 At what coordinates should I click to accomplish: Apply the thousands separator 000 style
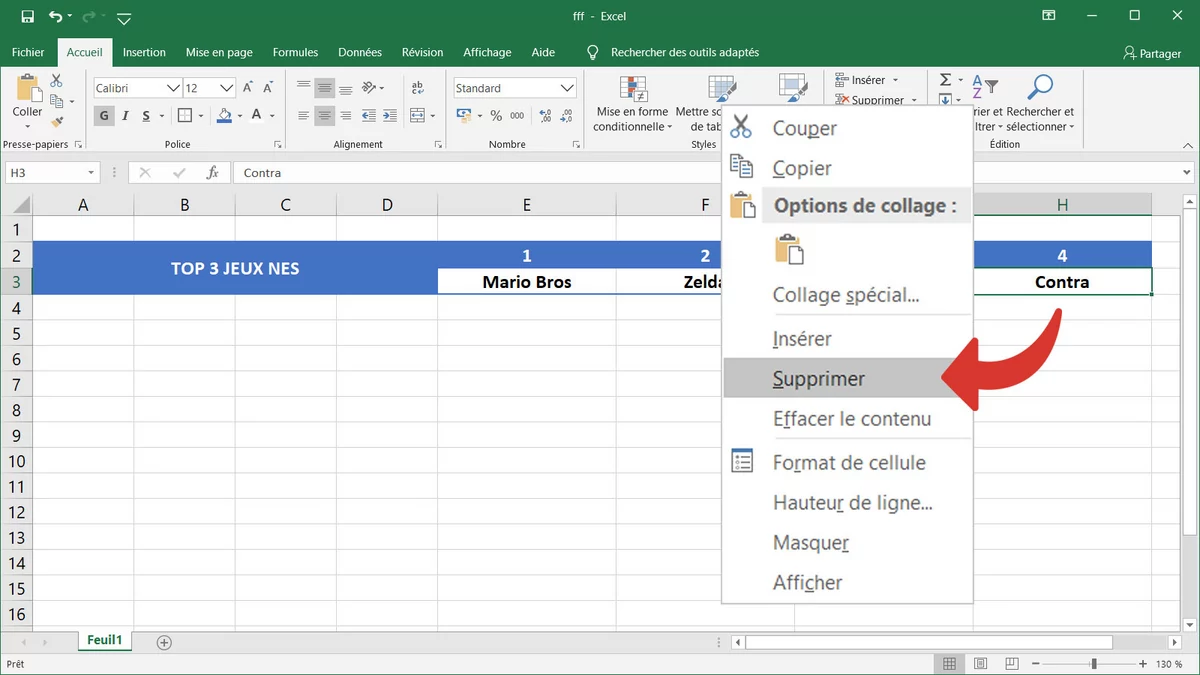point(517,116)
